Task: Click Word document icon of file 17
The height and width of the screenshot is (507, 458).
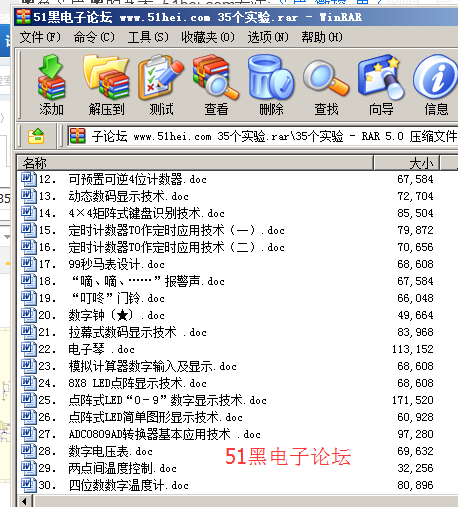Action: point(29,264)
